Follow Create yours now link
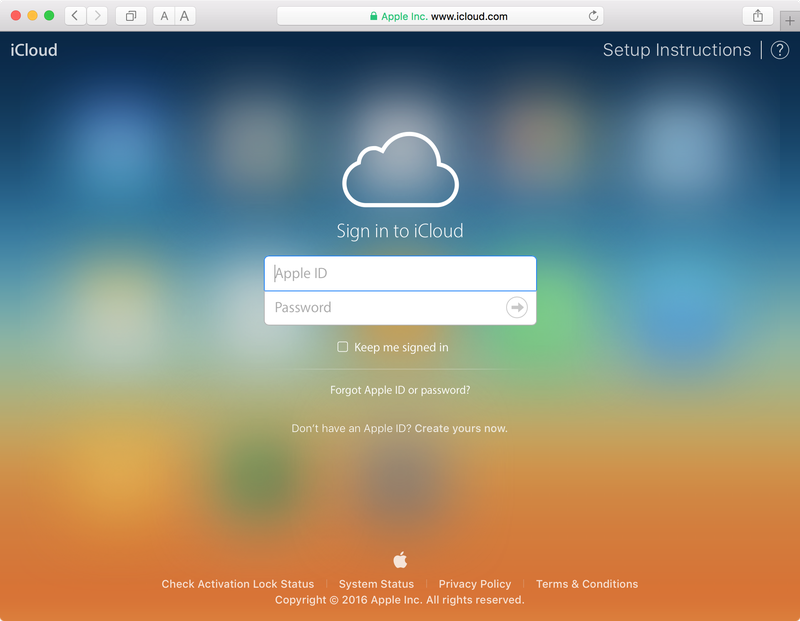 [x=461, y=429]
